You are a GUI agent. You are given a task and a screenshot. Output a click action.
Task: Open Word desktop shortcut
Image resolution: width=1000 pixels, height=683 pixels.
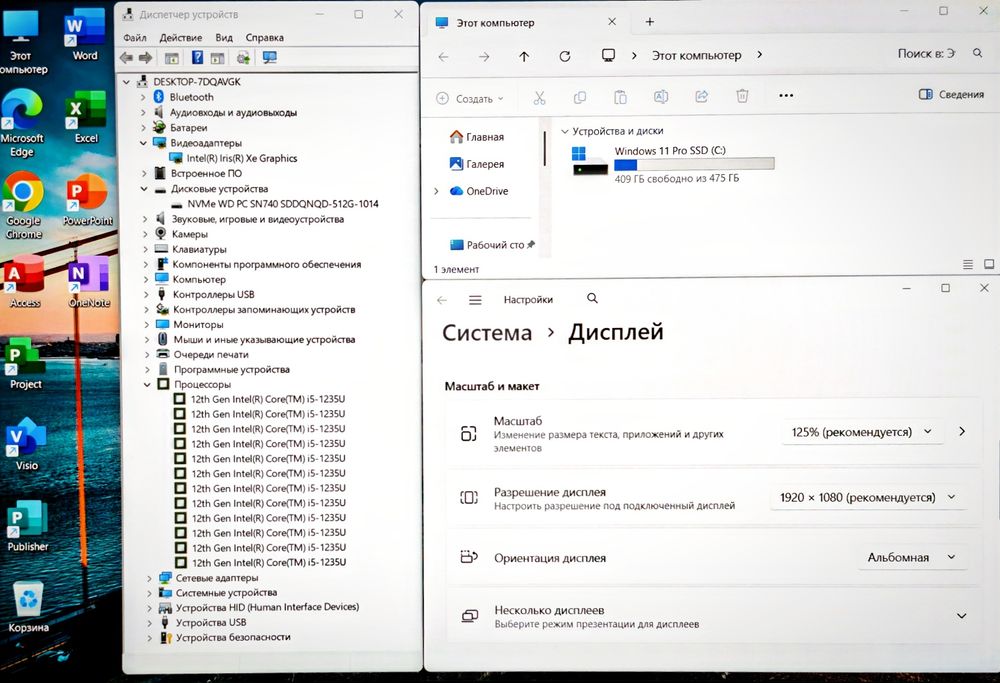click(x=84, y=34)
